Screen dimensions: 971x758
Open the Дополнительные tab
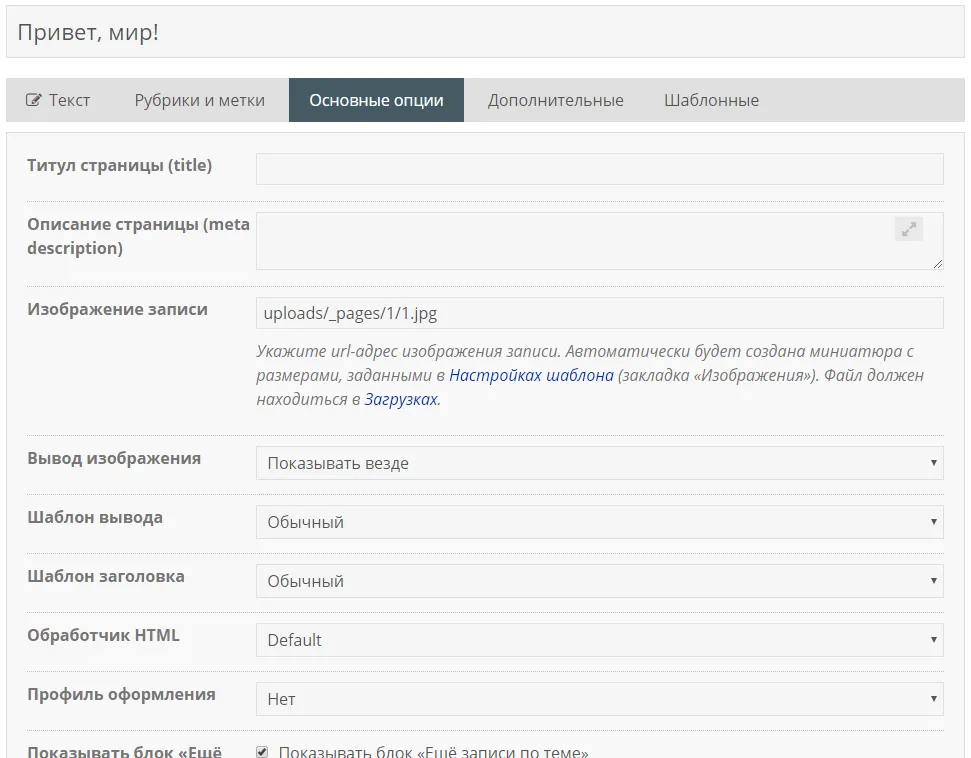click(x=555, y=100)
